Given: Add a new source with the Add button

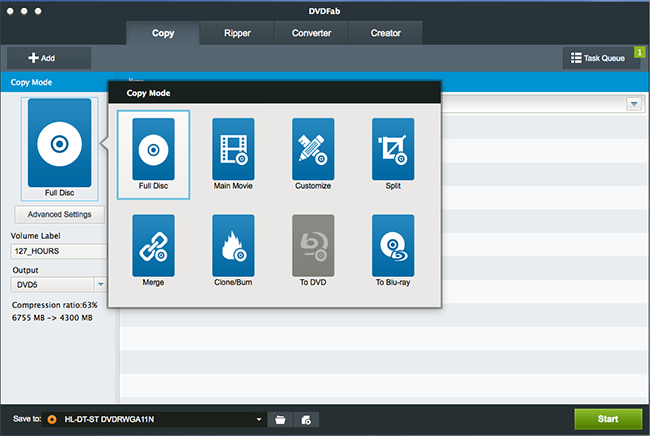Looking at the screenshot, I should pyautogui.click(x=49, y=58).
